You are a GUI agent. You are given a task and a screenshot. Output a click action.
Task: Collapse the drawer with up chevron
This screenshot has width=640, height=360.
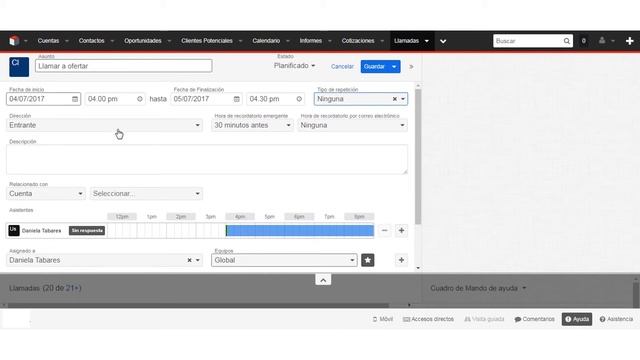[x=323, y=280]
